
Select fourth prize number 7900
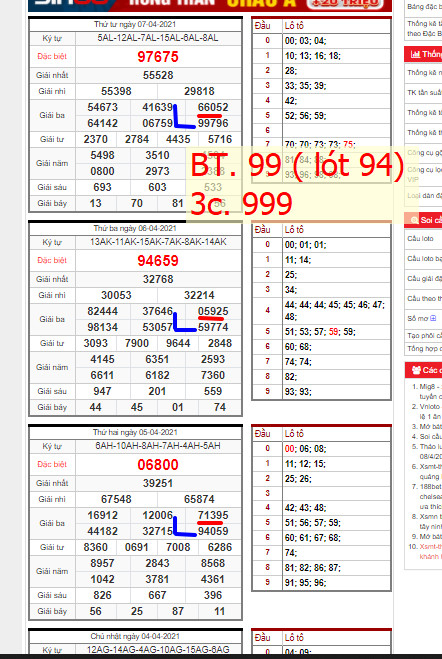point(137,343)
